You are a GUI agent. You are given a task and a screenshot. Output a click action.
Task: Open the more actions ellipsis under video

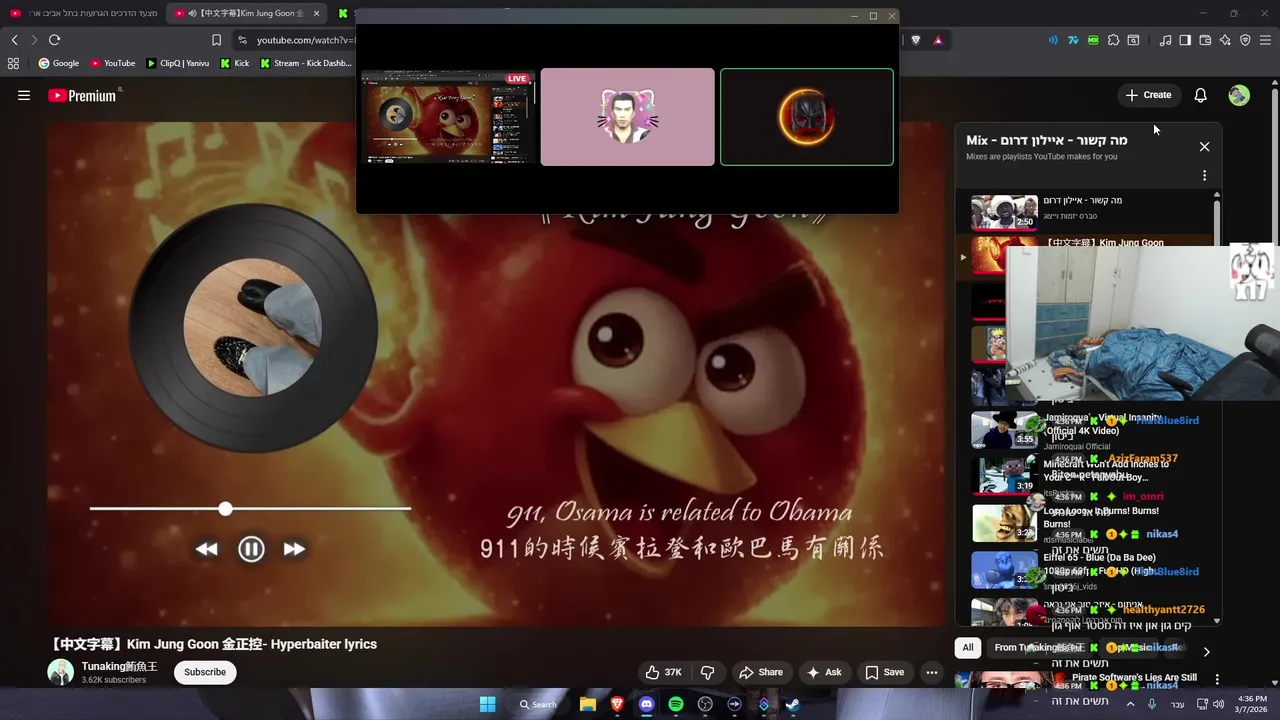tap(931, 672)
